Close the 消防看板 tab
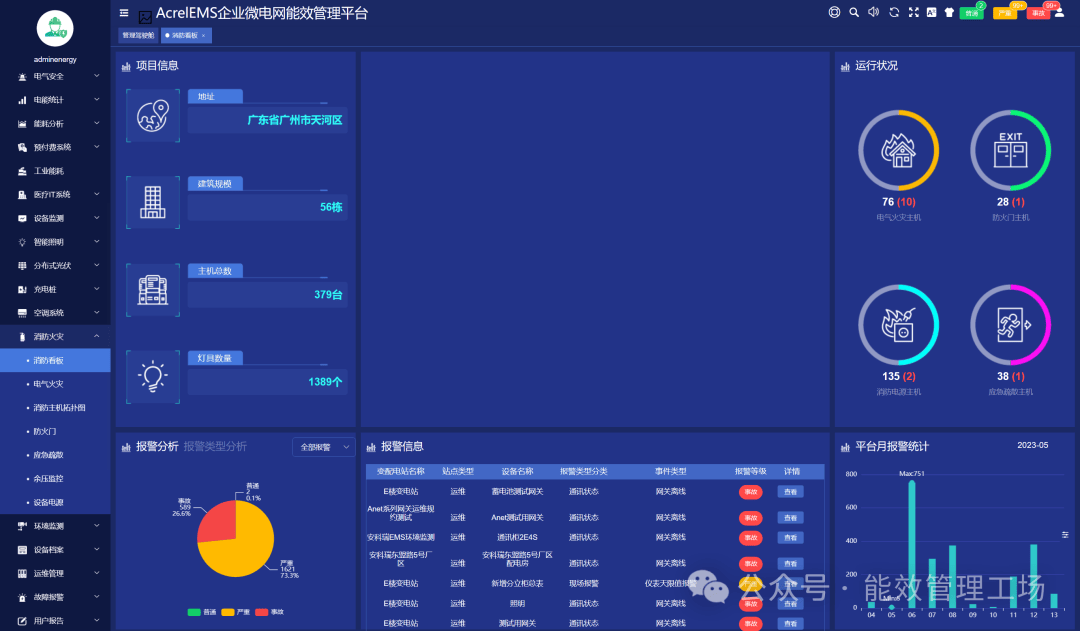The height and width of the screenshot is (631, 1080). 204,36
